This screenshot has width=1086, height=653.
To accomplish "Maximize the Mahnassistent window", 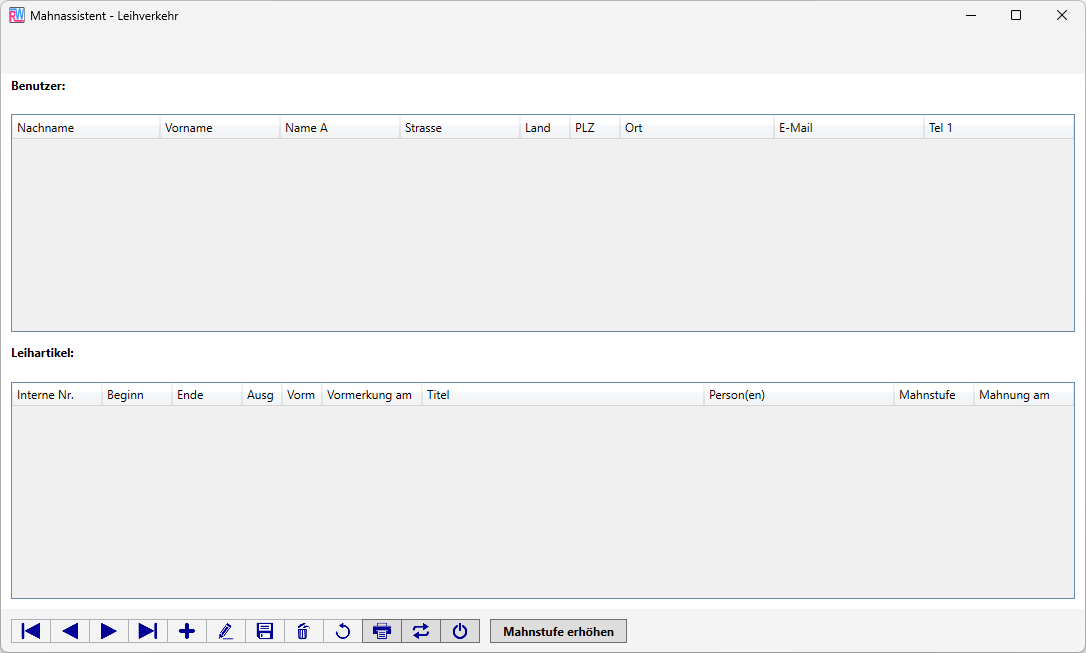I will point(1016,15).
